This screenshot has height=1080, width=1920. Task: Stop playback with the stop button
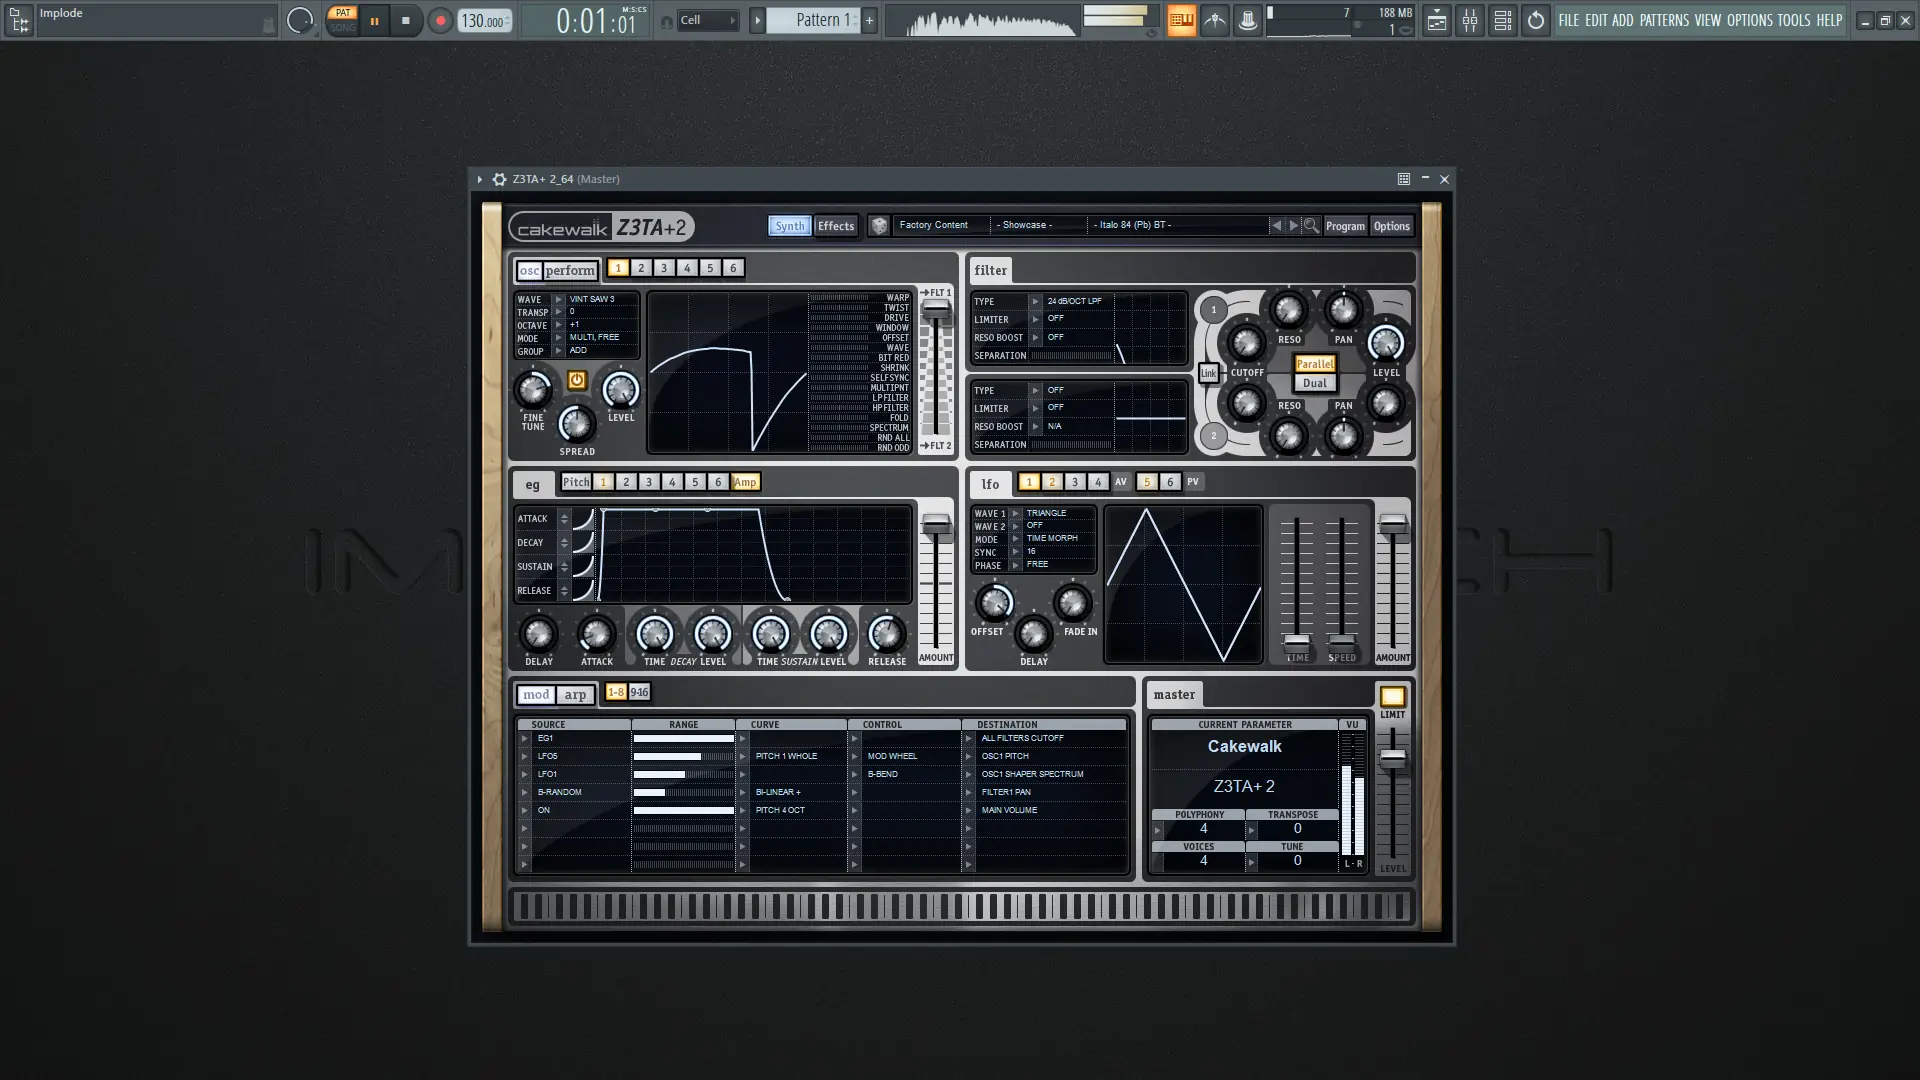[405, 21]
